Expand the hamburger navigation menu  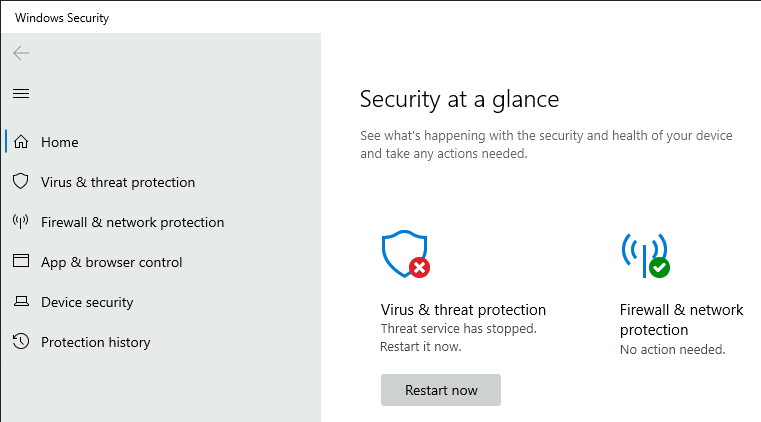click(x=21, y=93)
